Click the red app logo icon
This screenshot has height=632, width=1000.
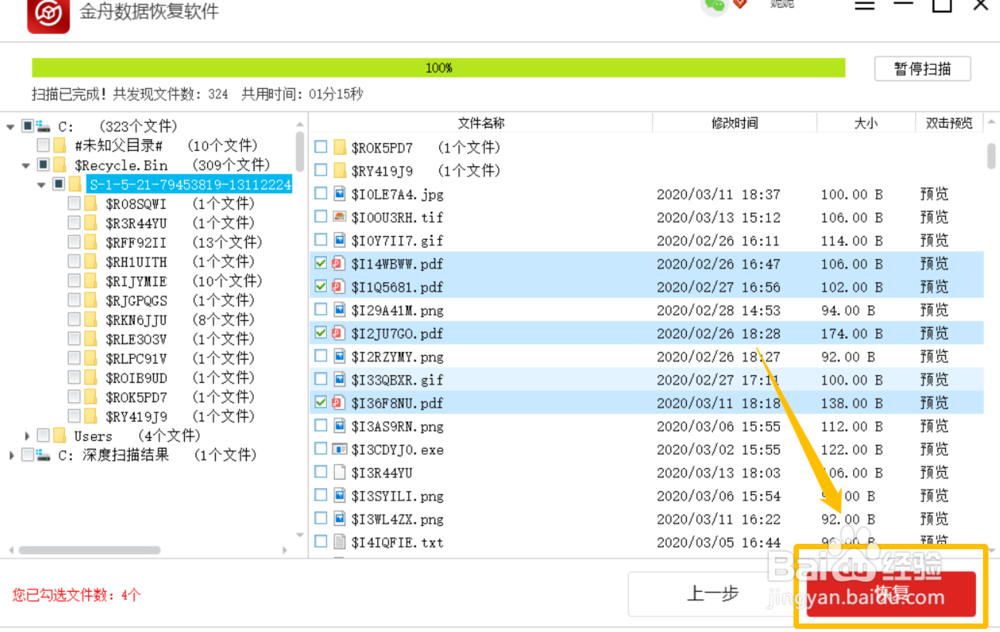[48, 15]
